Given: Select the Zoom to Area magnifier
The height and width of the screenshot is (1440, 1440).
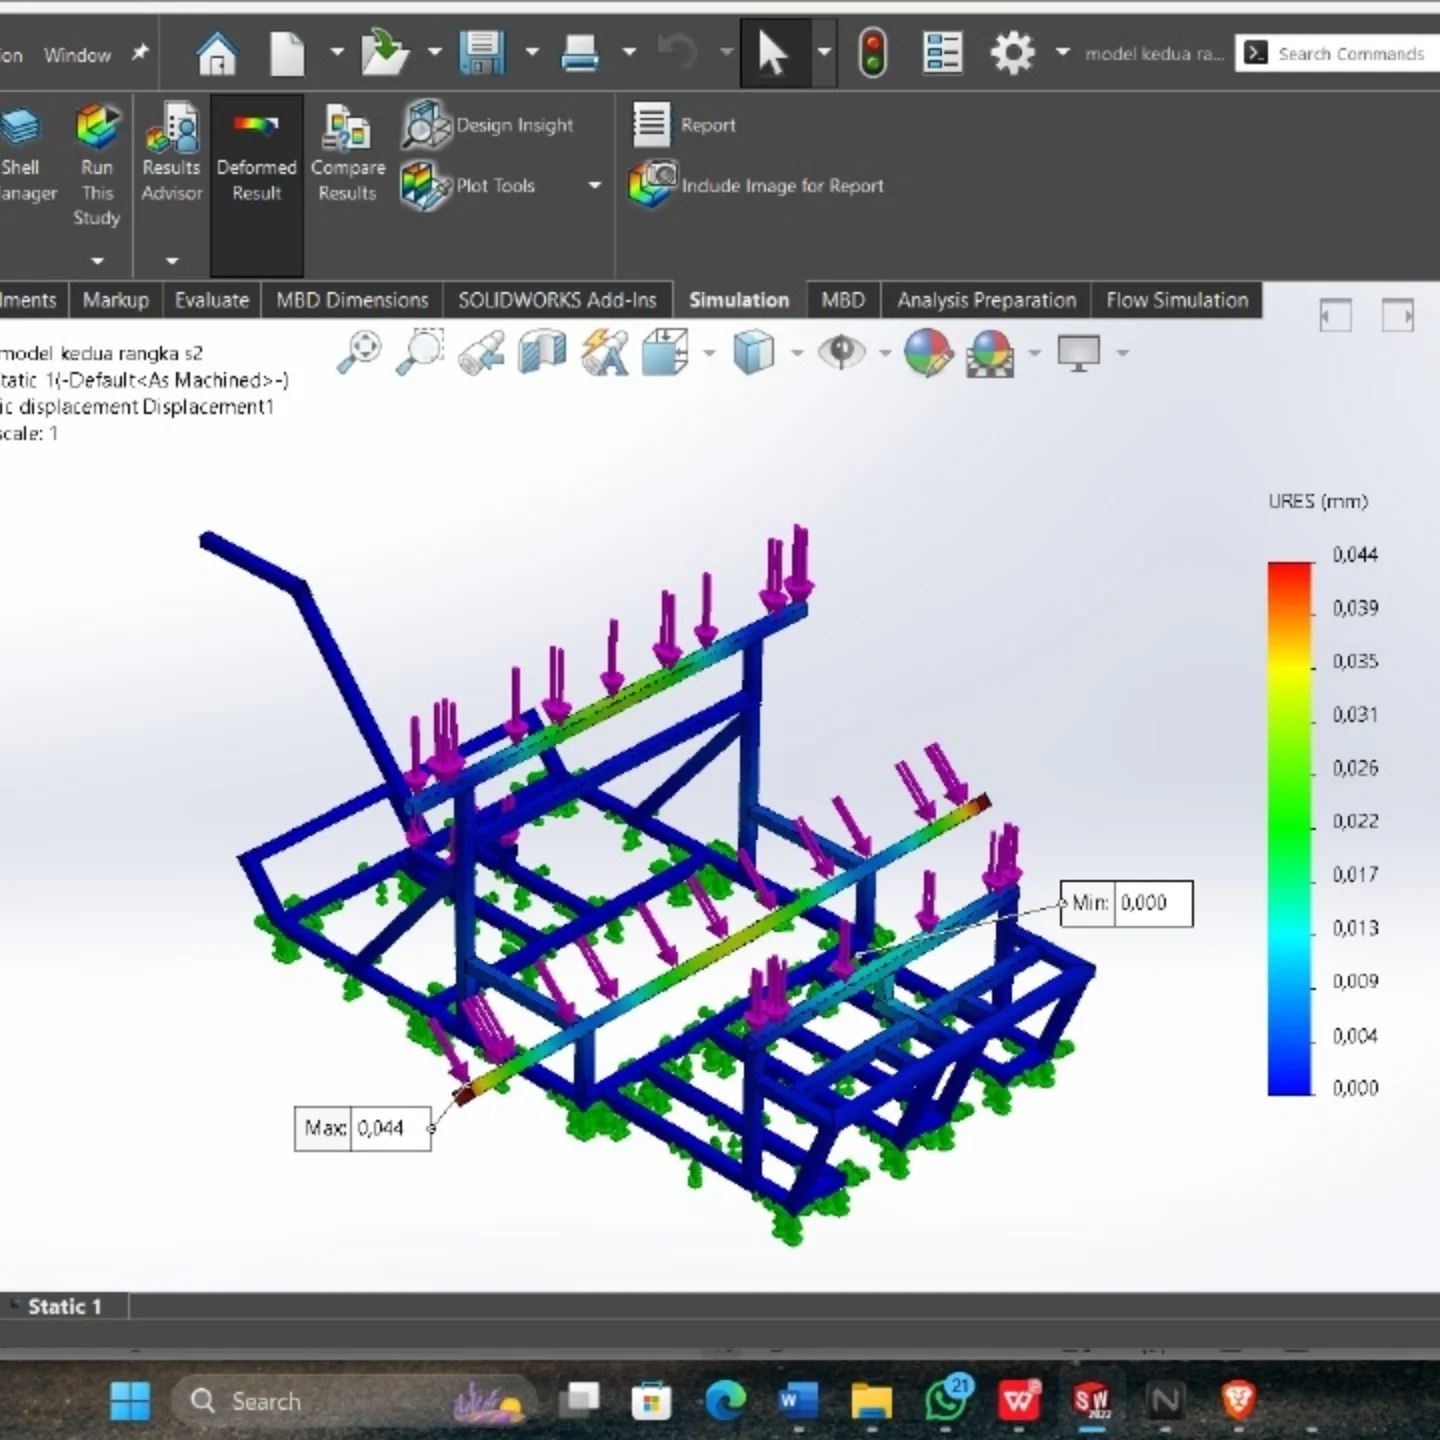Looking at the screenshot, I should pos(420,352).
